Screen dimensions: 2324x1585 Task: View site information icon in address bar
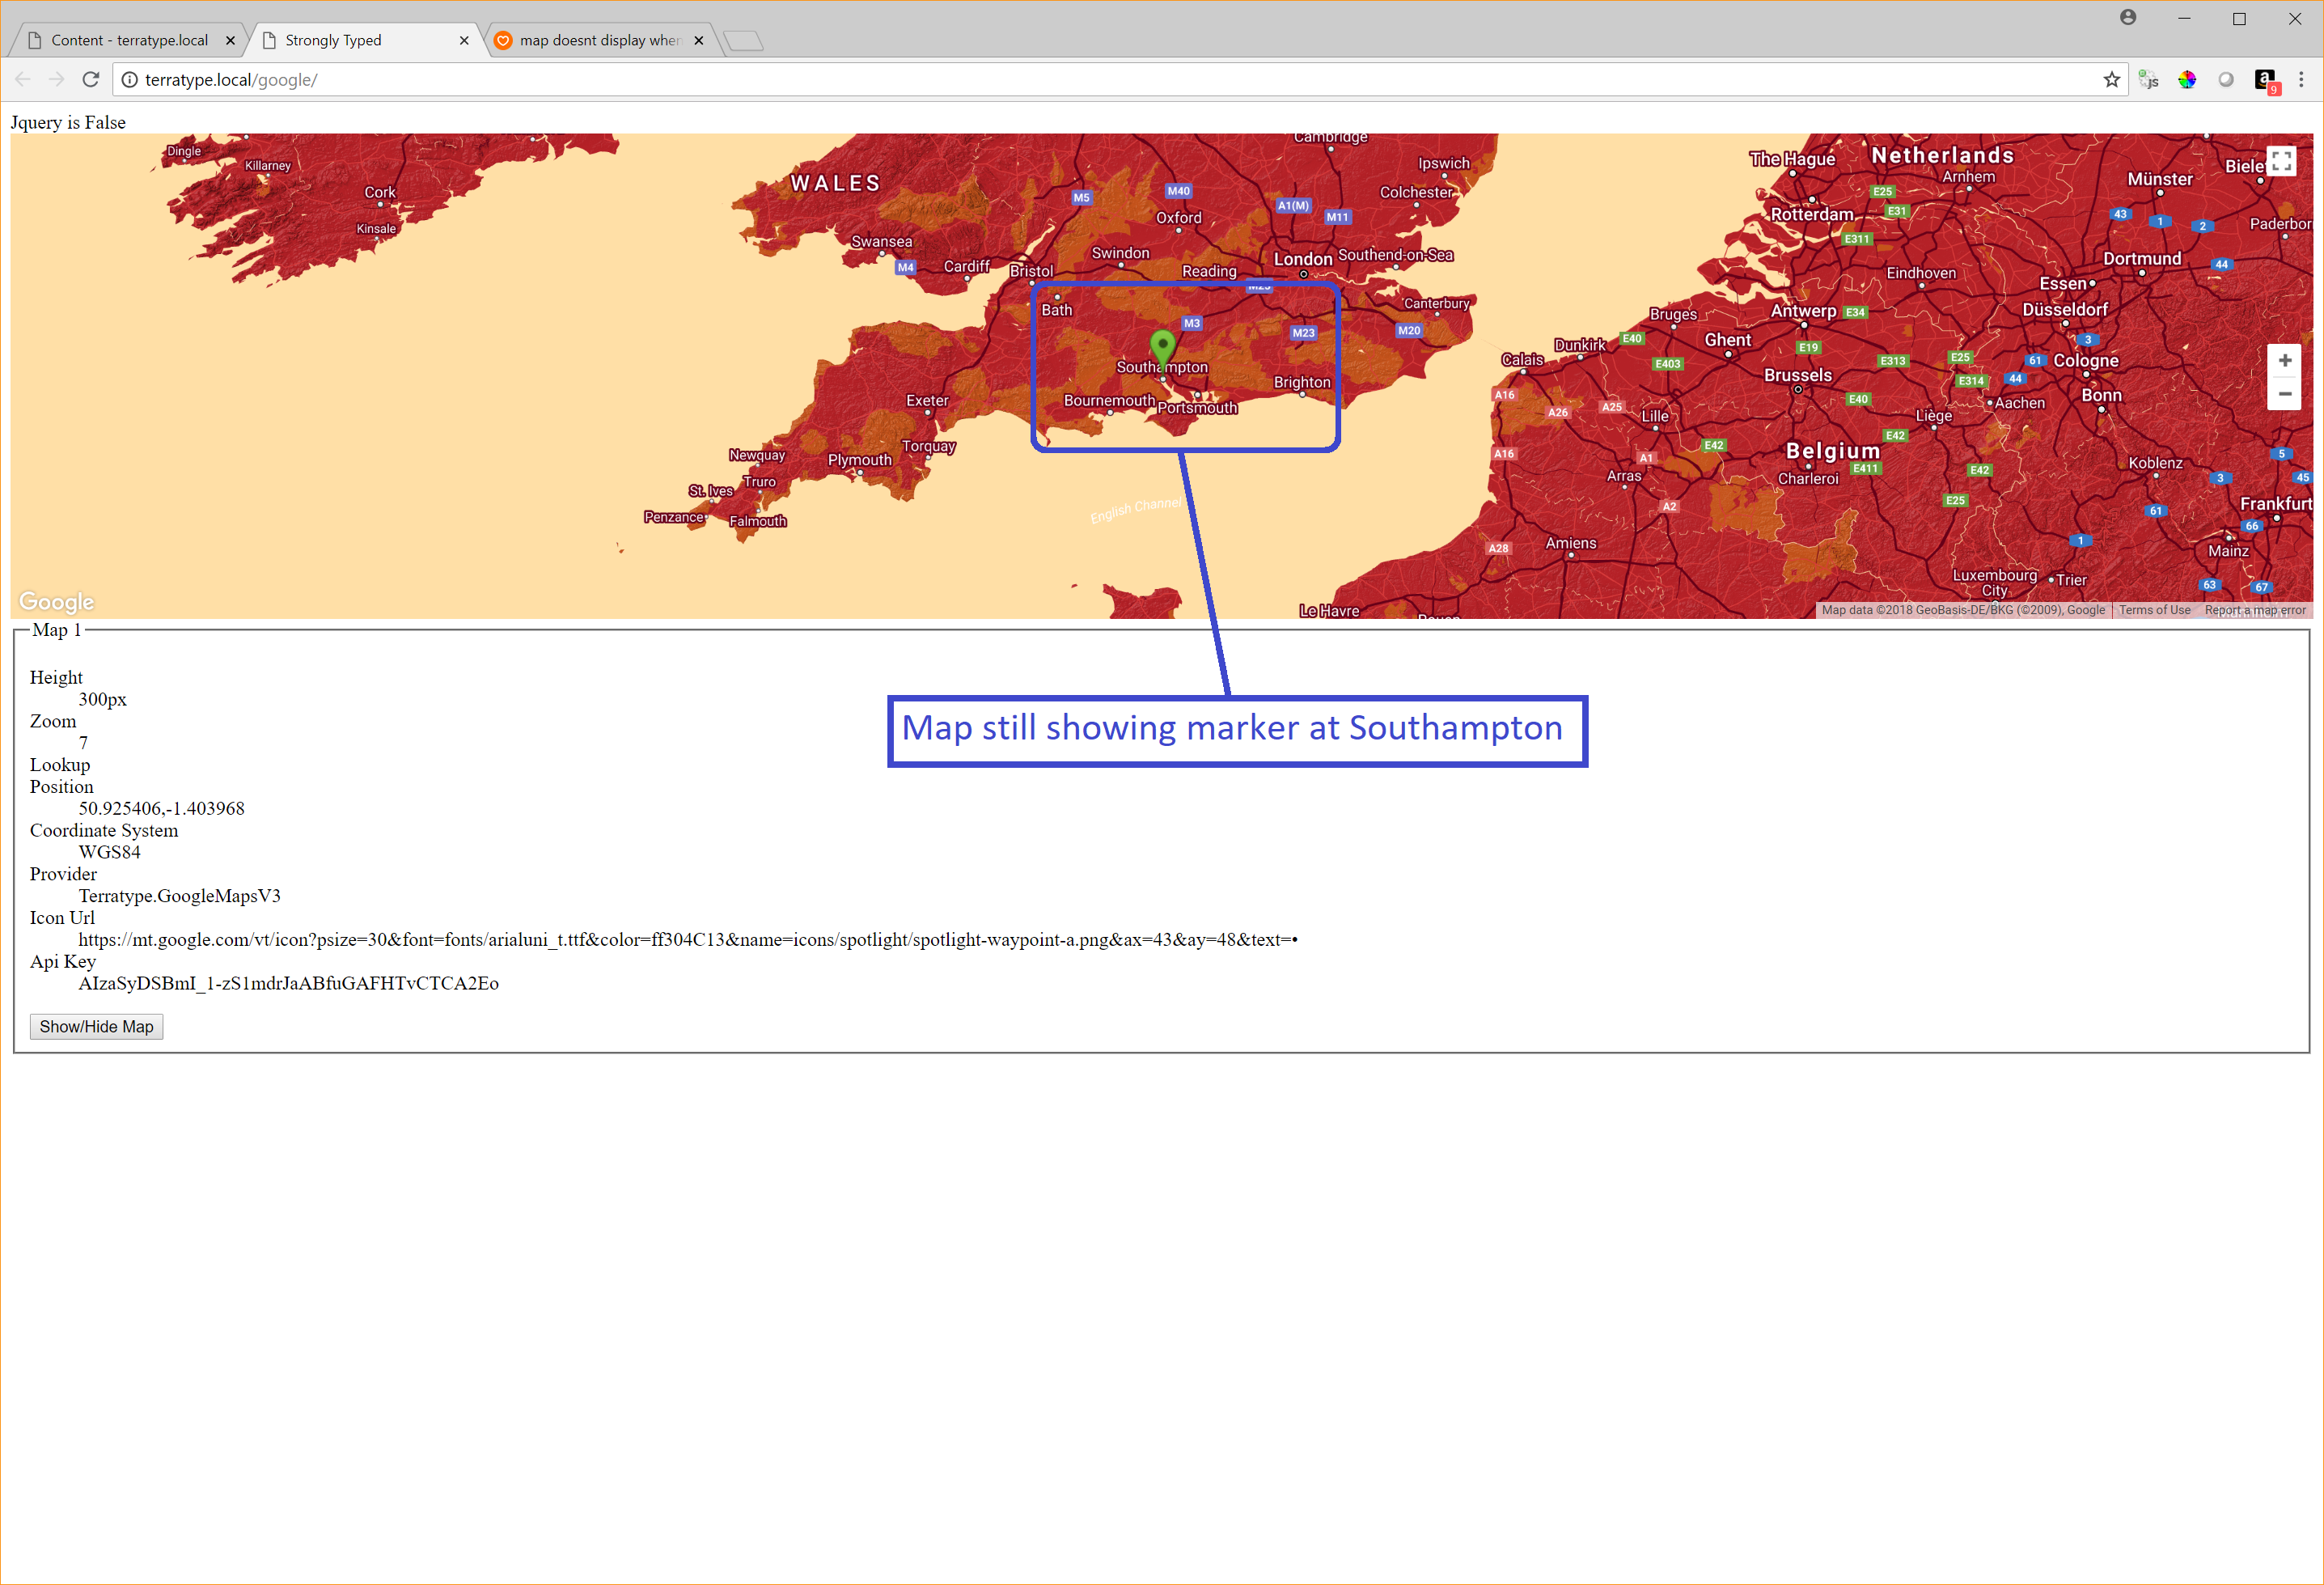click(130, 80)
